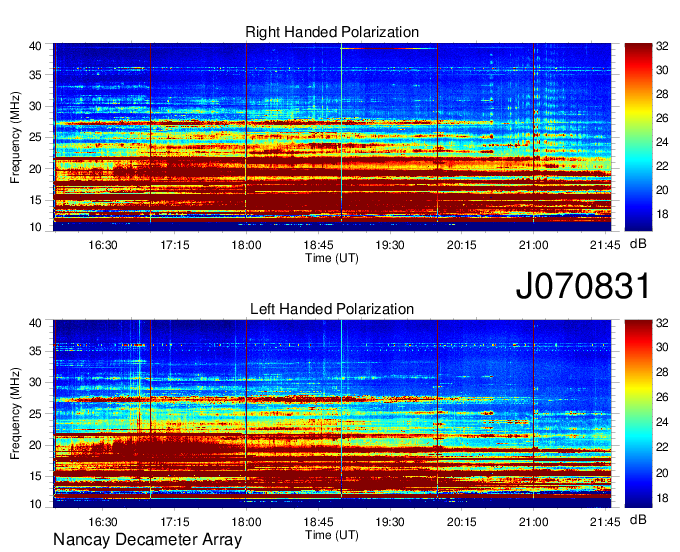This screenshot has width=680, height=552.
Task: Click the 26 dB label on top colorbar
Action: click(x=662, y=118)
